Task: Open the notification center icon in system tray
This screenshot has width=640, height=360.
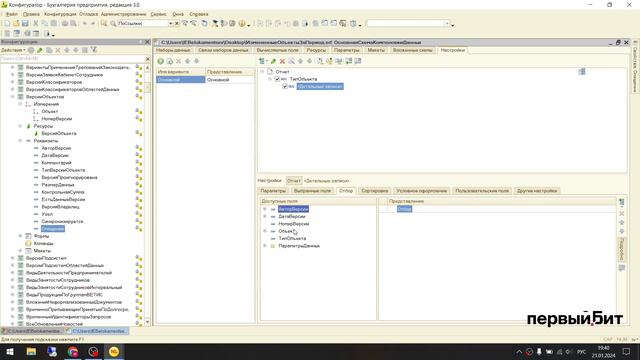Action: pyautogui.click(x=627, y=351)
